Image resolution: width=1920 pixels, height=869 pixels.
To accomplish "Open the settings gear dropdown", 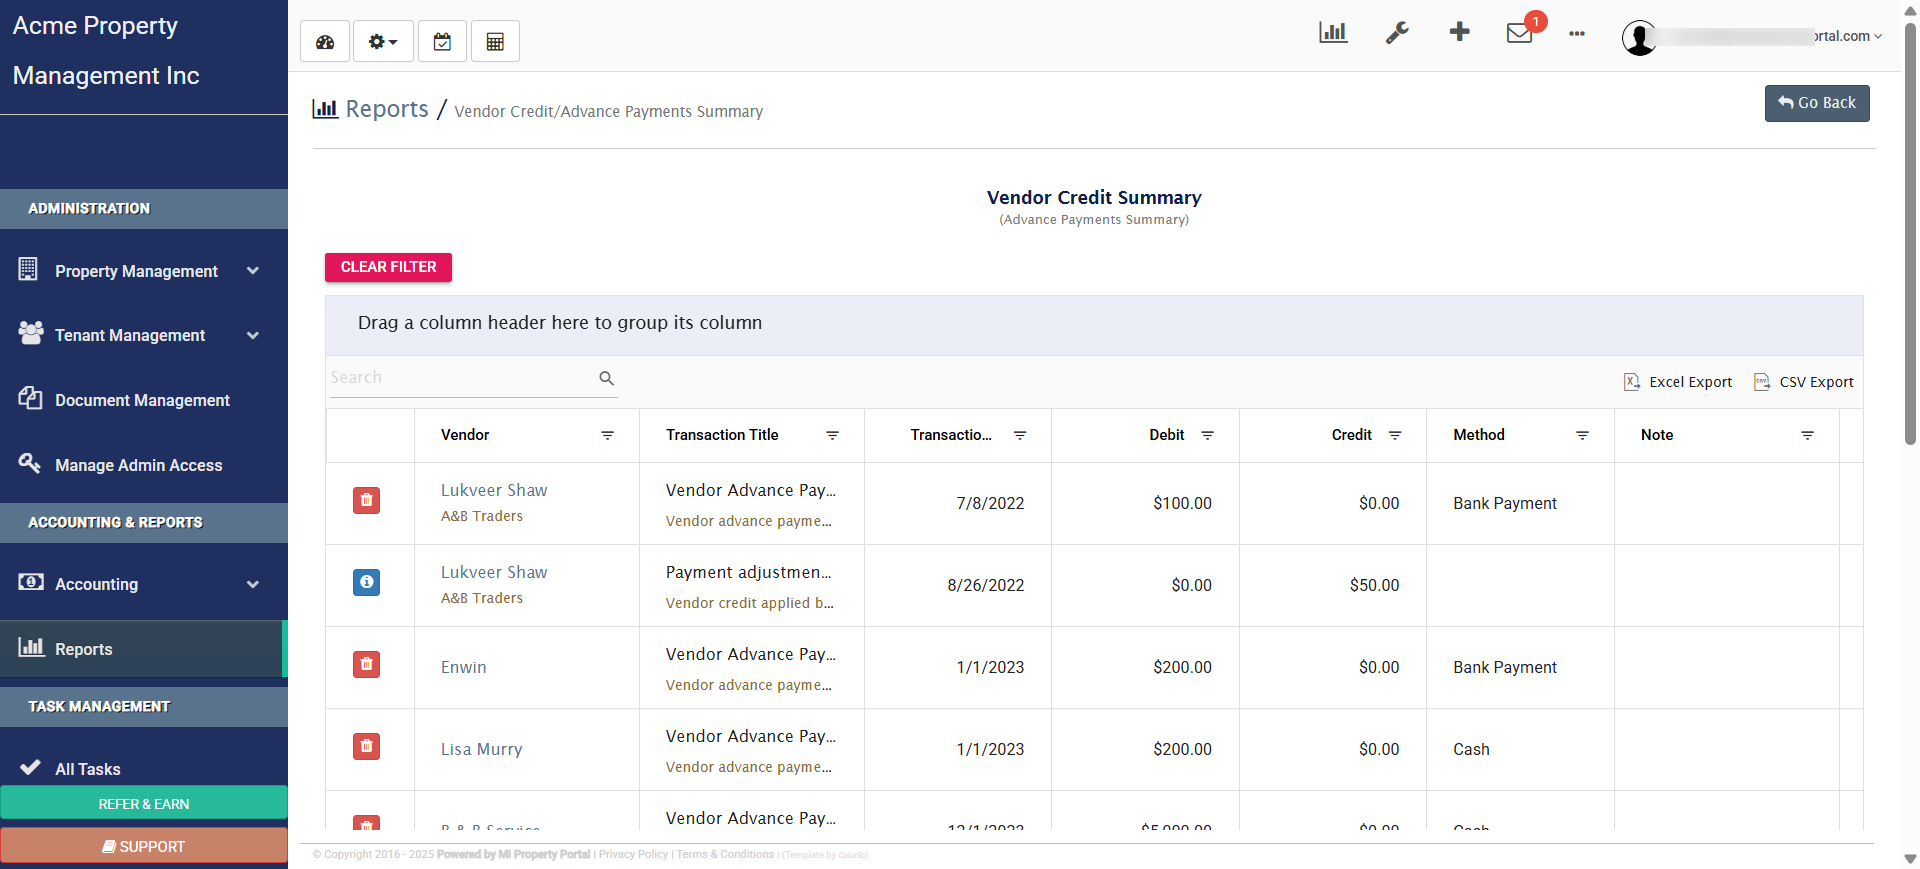I will (383, 42).
